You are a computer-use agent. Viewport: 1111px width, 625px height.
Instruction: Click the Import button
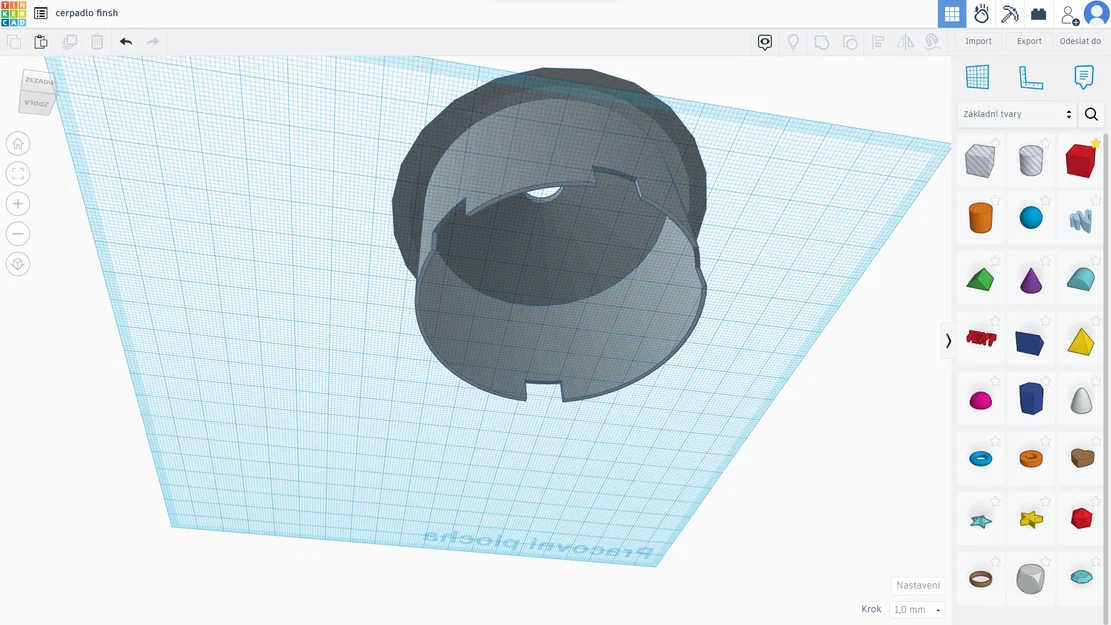[x=979, y=41]
